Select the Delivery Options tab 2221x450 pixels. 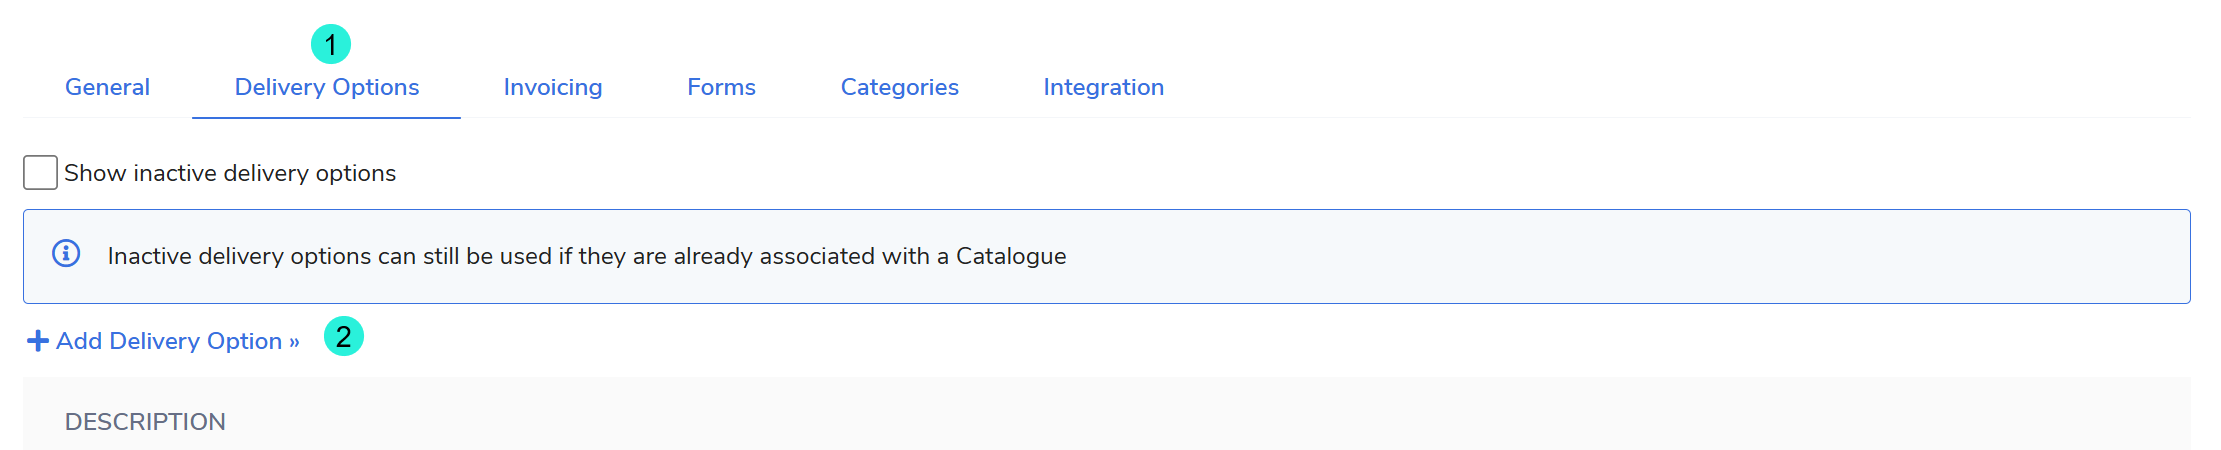point(327,87)
